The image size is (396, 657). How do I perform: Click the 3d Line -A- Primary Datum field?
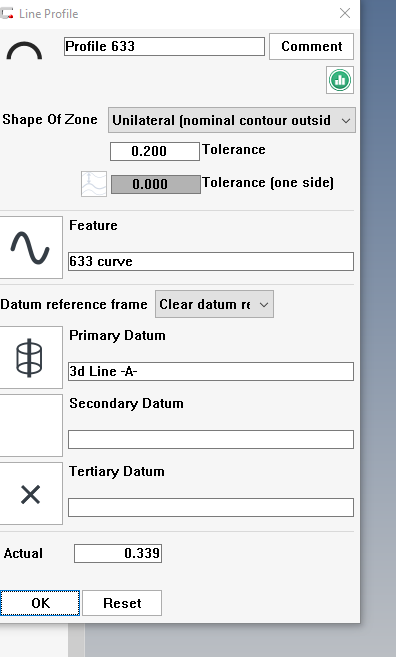pyautogui.click(x=211, y=372)
